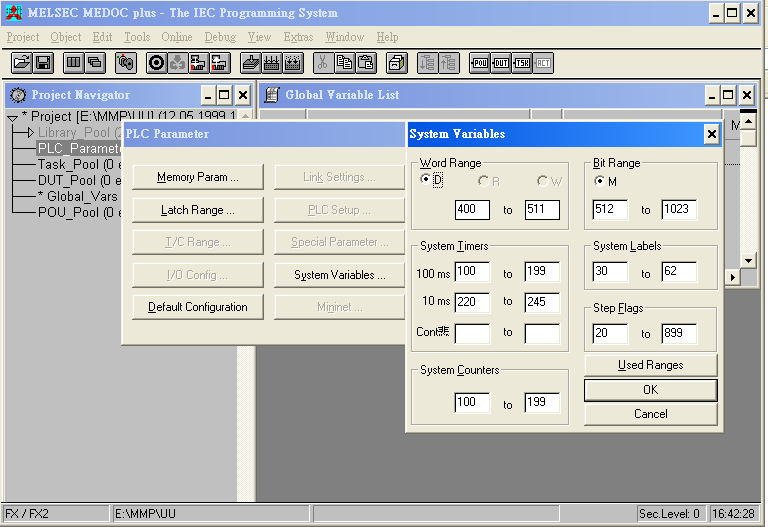This screenshot has height=527, width=768.
Task: Click the fingerprint-like toolbar icon
Action: [126, 63]
